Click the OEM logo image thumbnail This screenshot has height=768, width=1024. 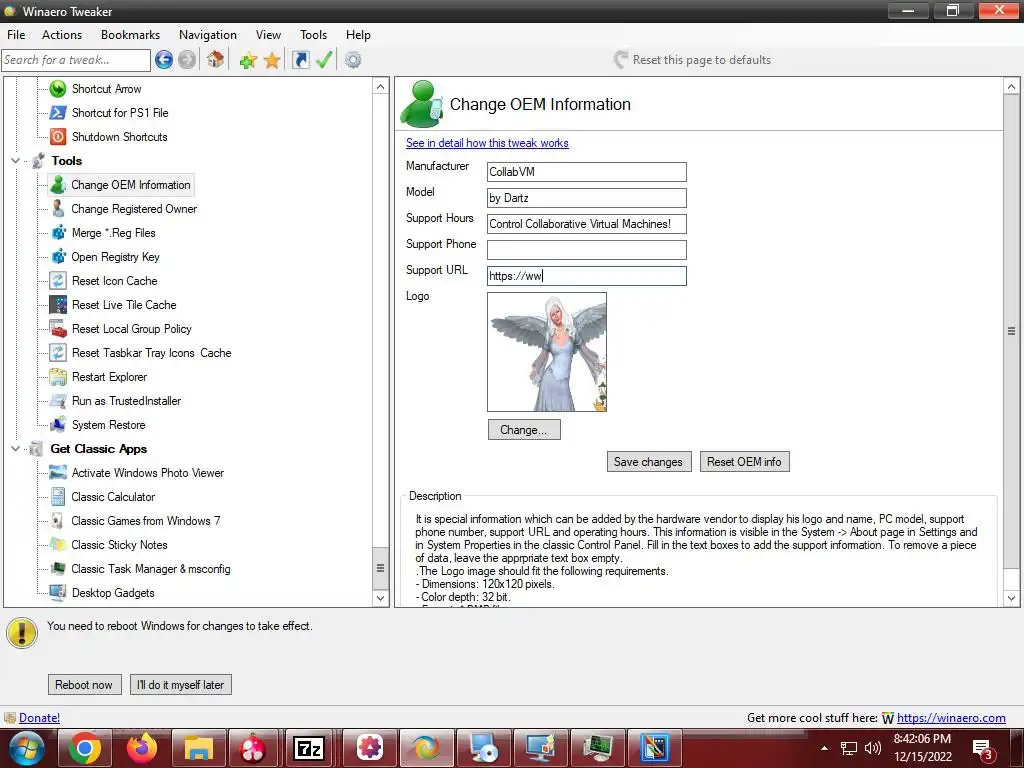(547, 352)
